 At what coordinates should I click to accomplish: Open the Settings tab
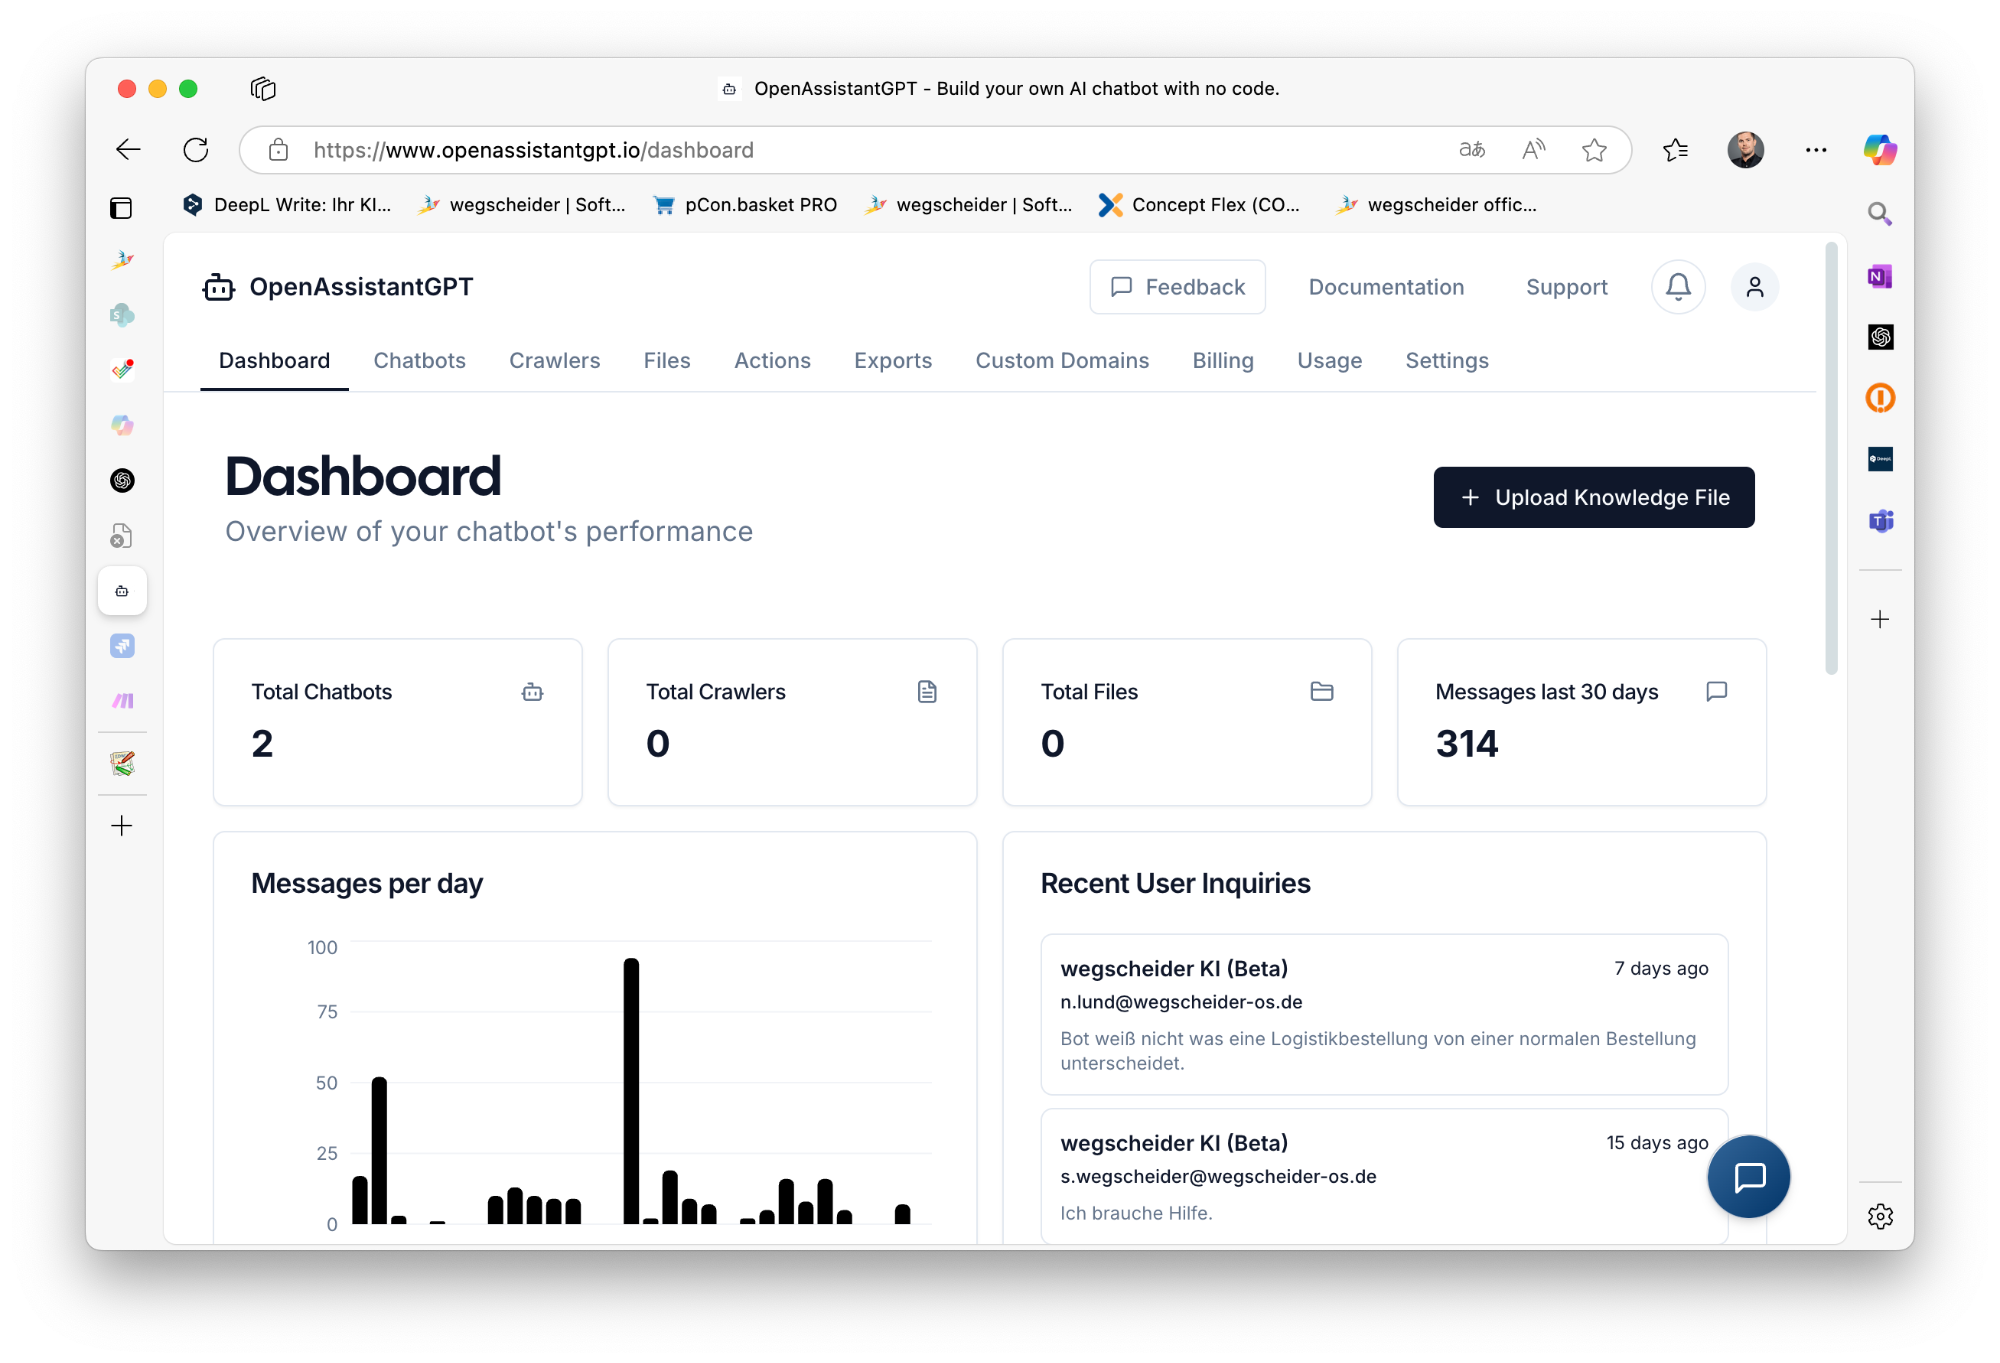point(1447,361)
